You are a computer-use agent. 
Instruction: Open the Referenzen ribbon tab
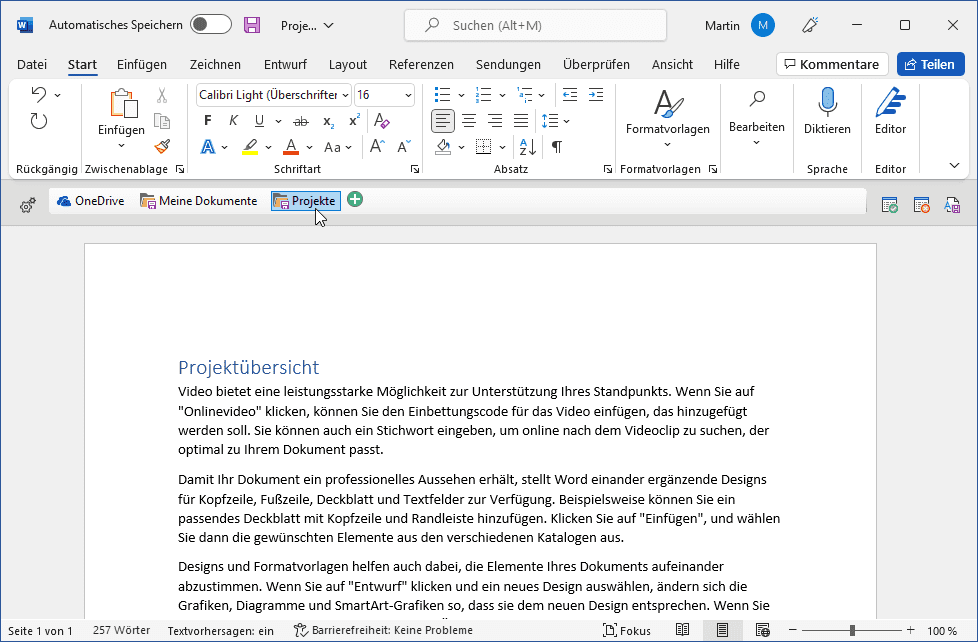(x=421, y=65)
